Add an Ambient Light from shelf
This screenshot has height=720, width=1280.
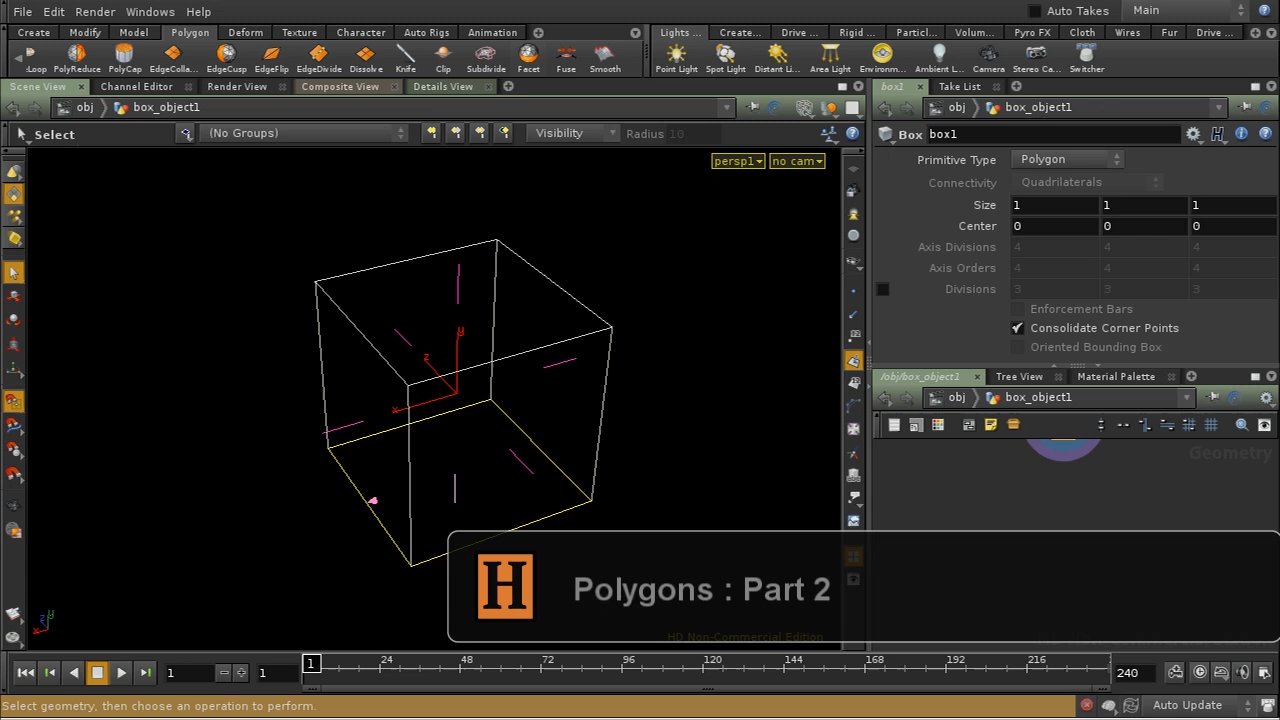point(938,59)
